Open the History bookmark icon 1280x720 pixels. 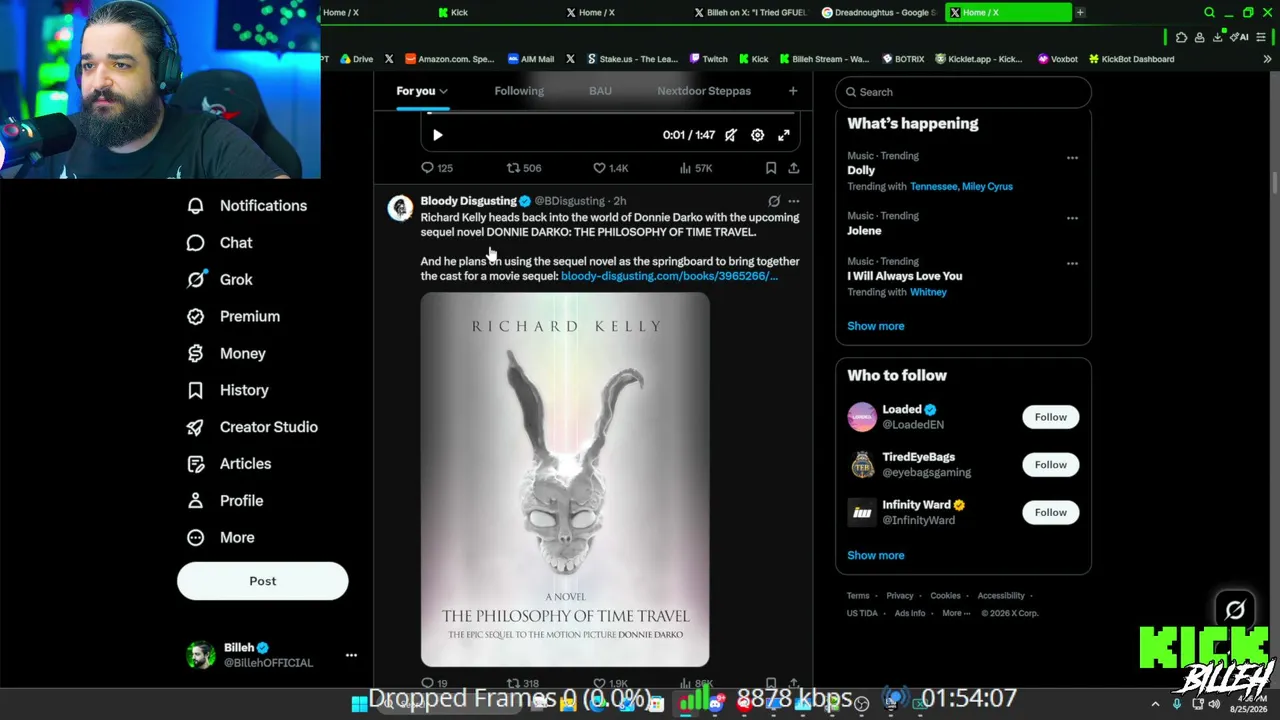tap(196, 390)
